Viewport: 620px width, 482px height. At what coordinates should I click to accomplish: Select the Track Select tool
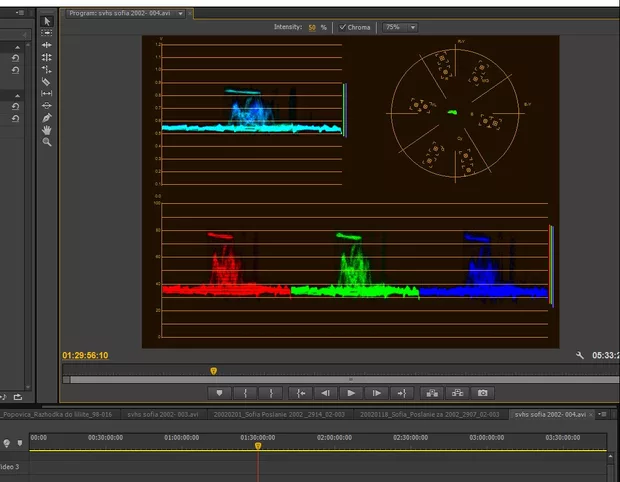(47, 33)
